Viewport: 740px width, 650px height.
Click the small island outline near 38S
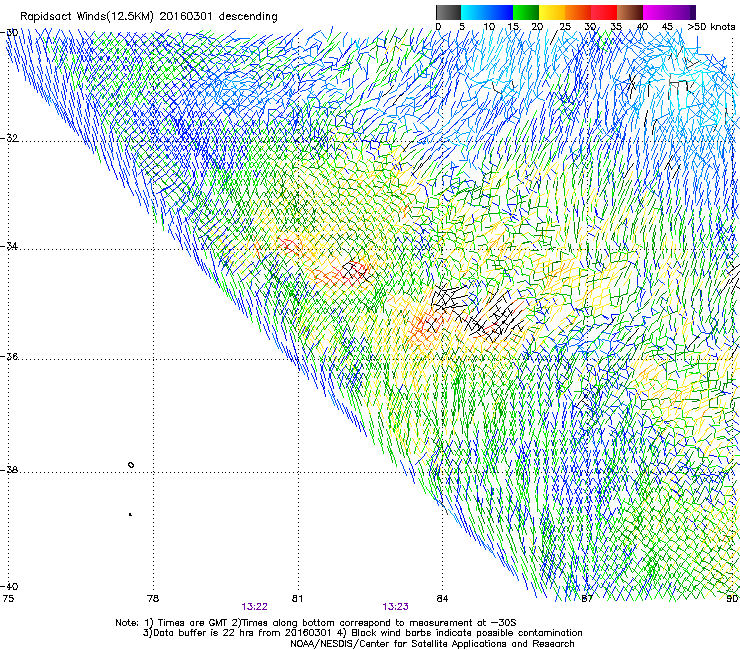pos(131,465)
